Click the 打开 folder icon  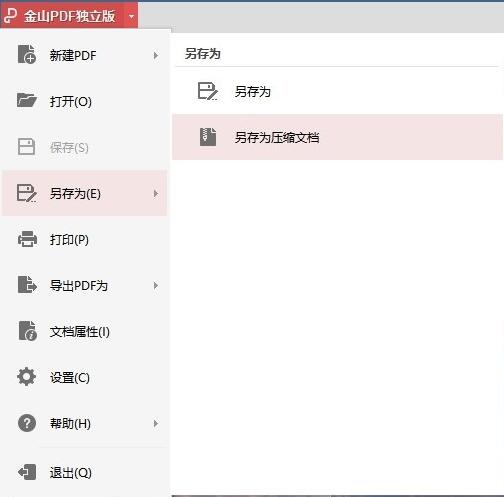[27, 101]
